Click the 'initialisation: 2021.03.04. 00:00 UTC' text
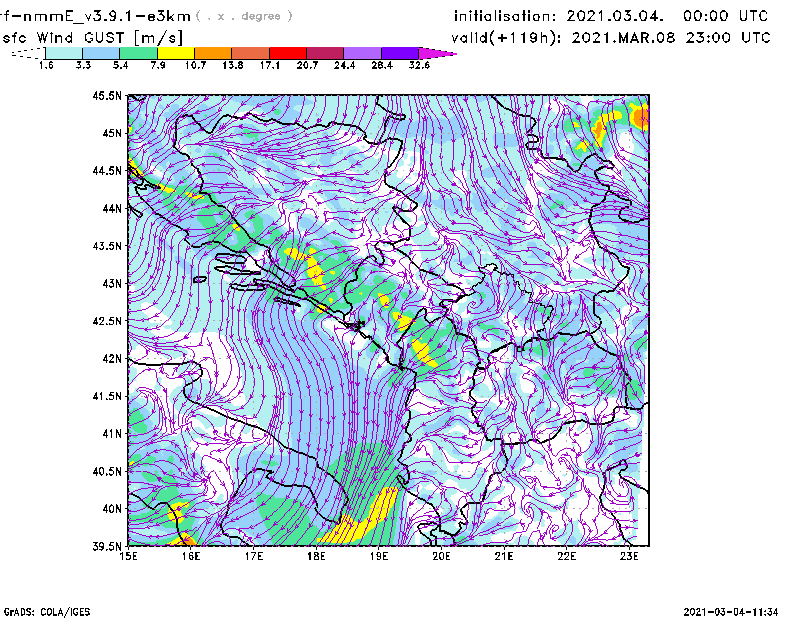This screenshot has width=800, height=618. tap(611, 16)
